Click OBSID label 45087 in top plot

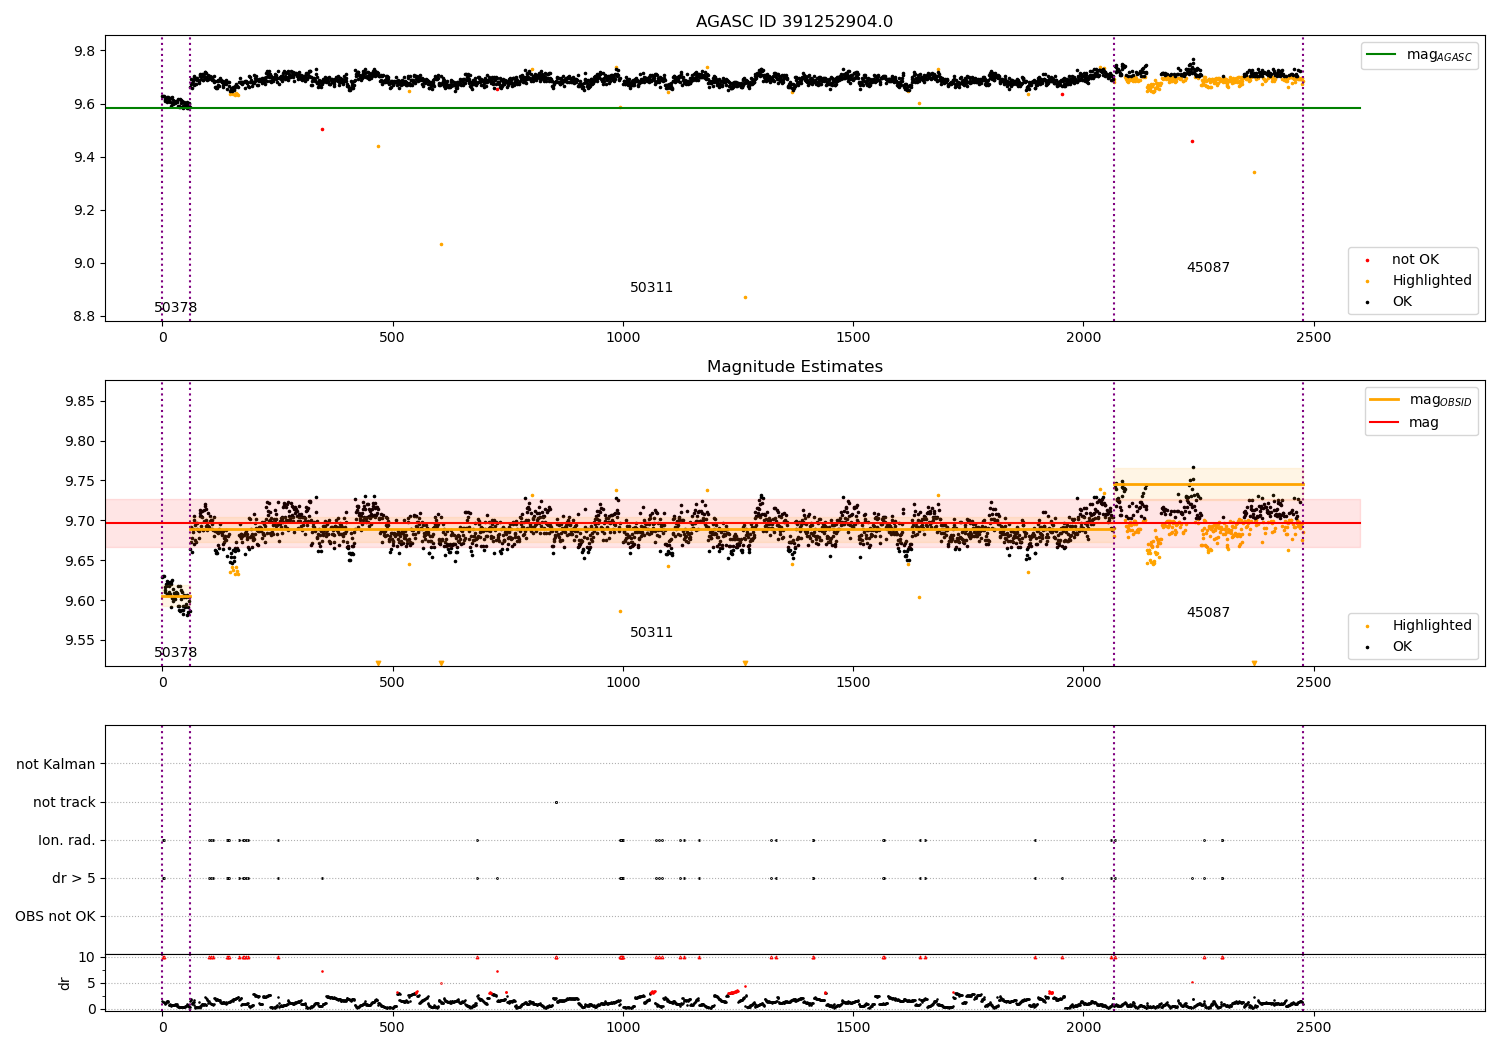tap(1208, 267)
